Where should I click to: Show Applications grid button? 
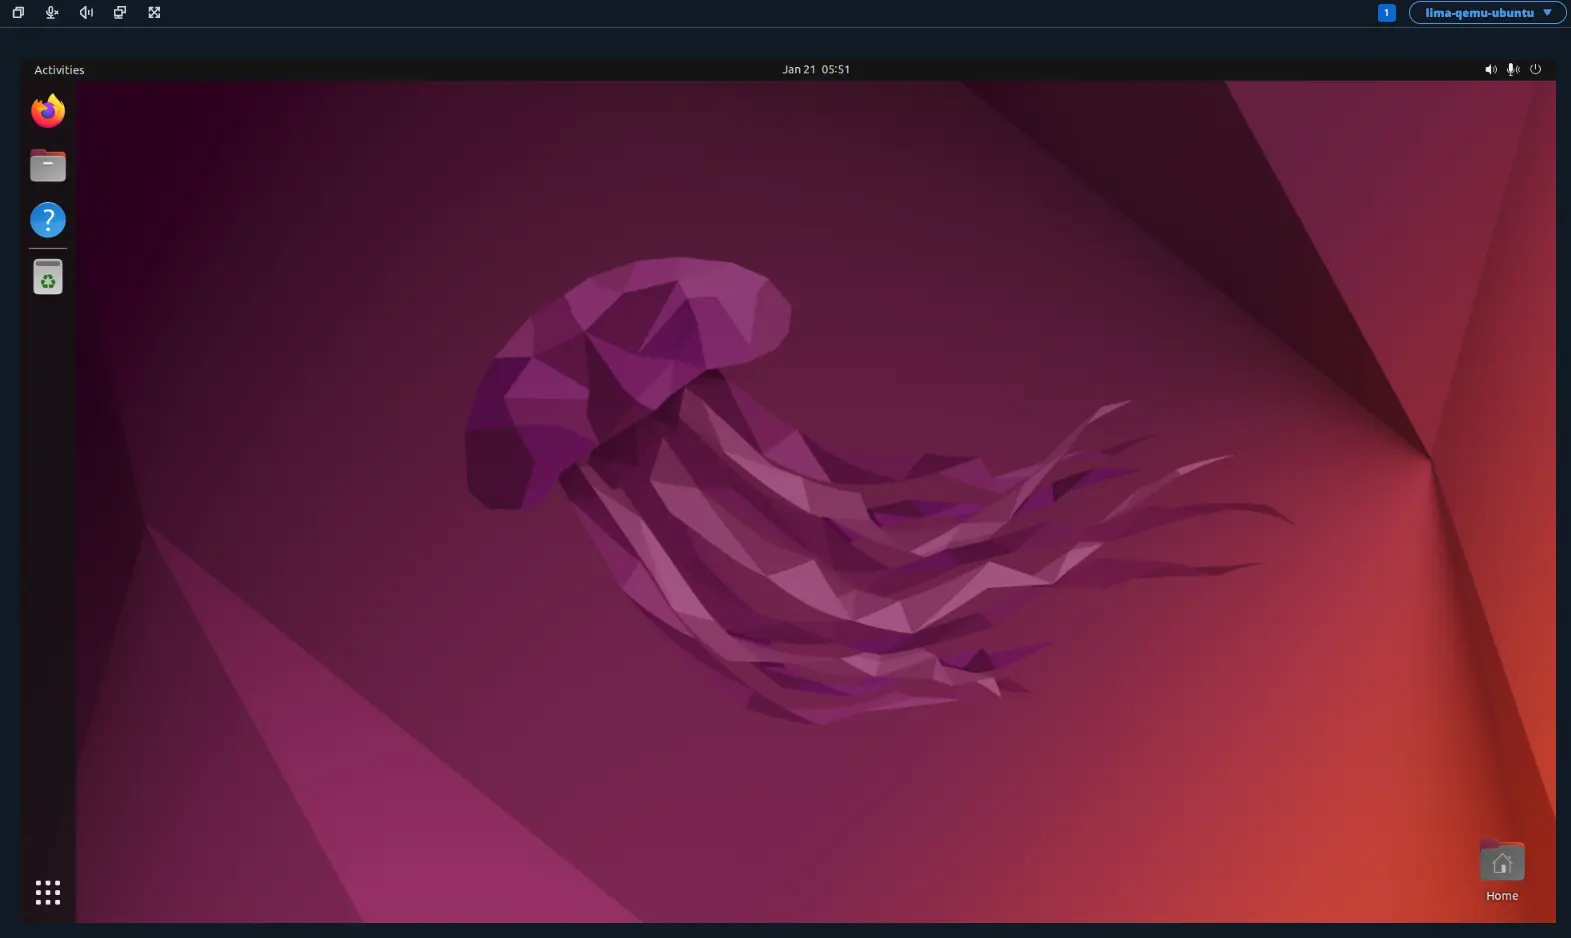coord(48,892)
